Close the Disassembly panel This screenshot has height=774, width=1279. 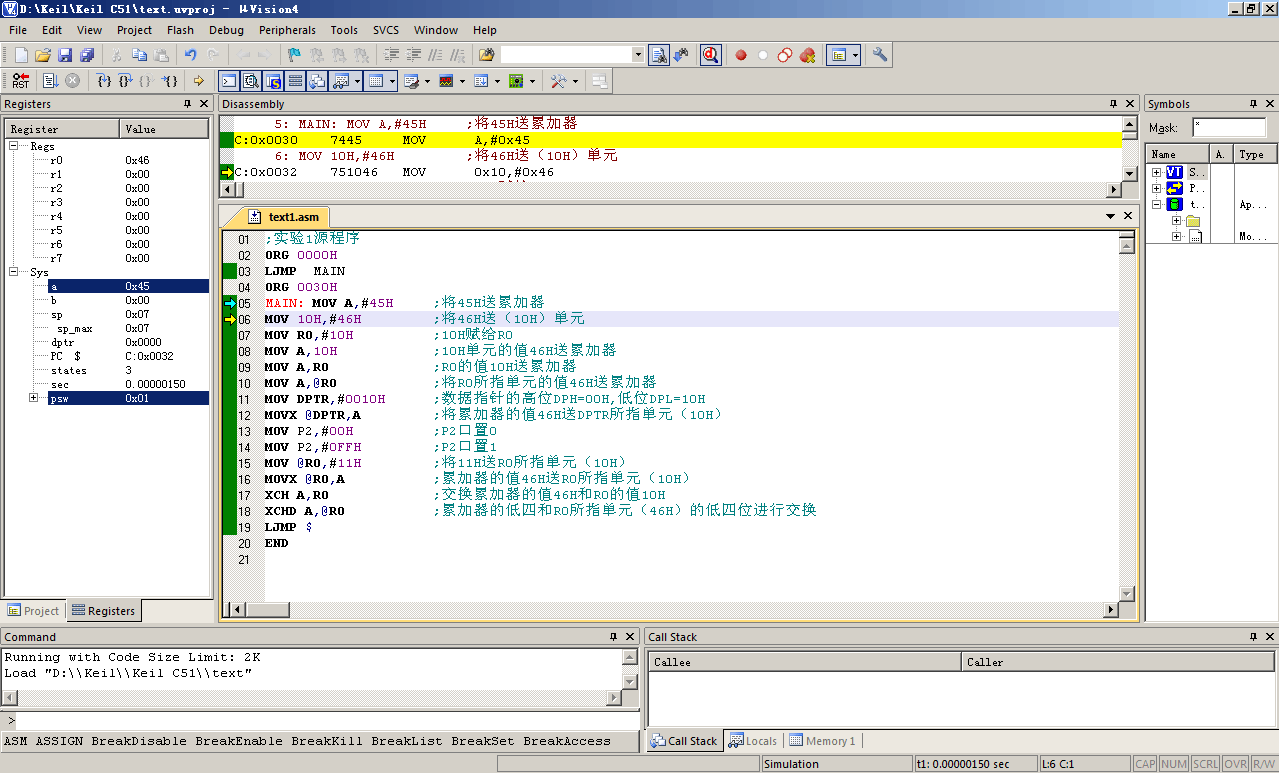1129,104
